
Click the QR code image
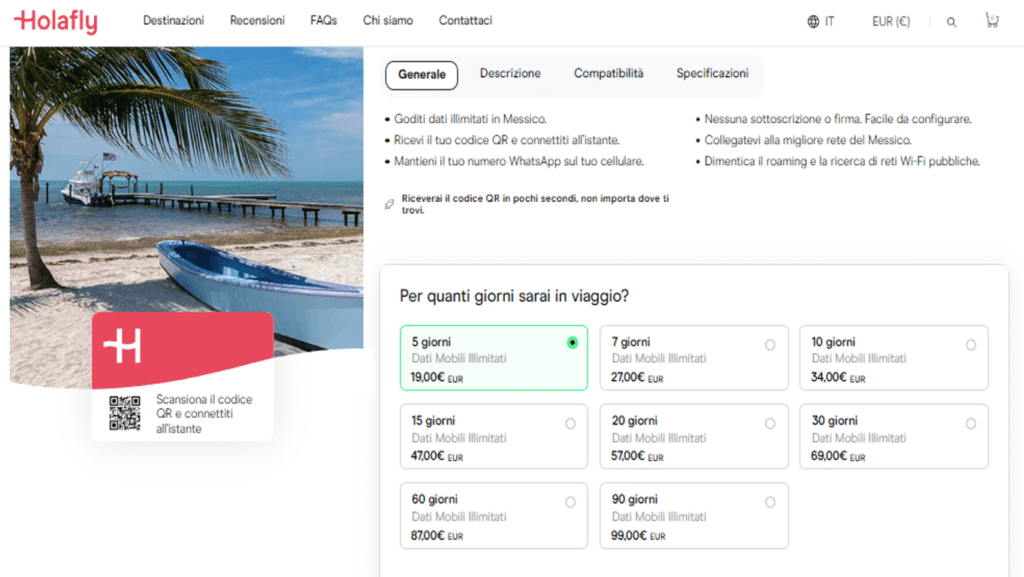pos(125,413)
